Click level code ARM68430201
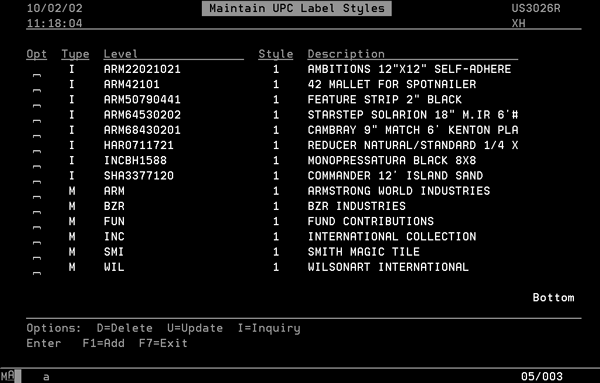 142,130
